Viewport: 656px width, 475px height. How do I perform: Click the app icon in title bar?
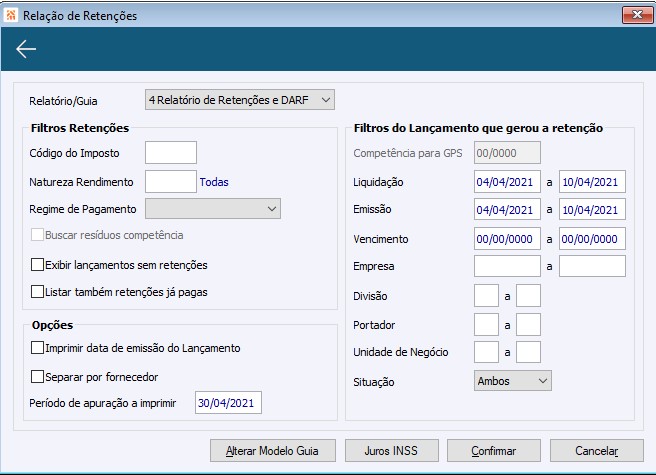(11, 16)
